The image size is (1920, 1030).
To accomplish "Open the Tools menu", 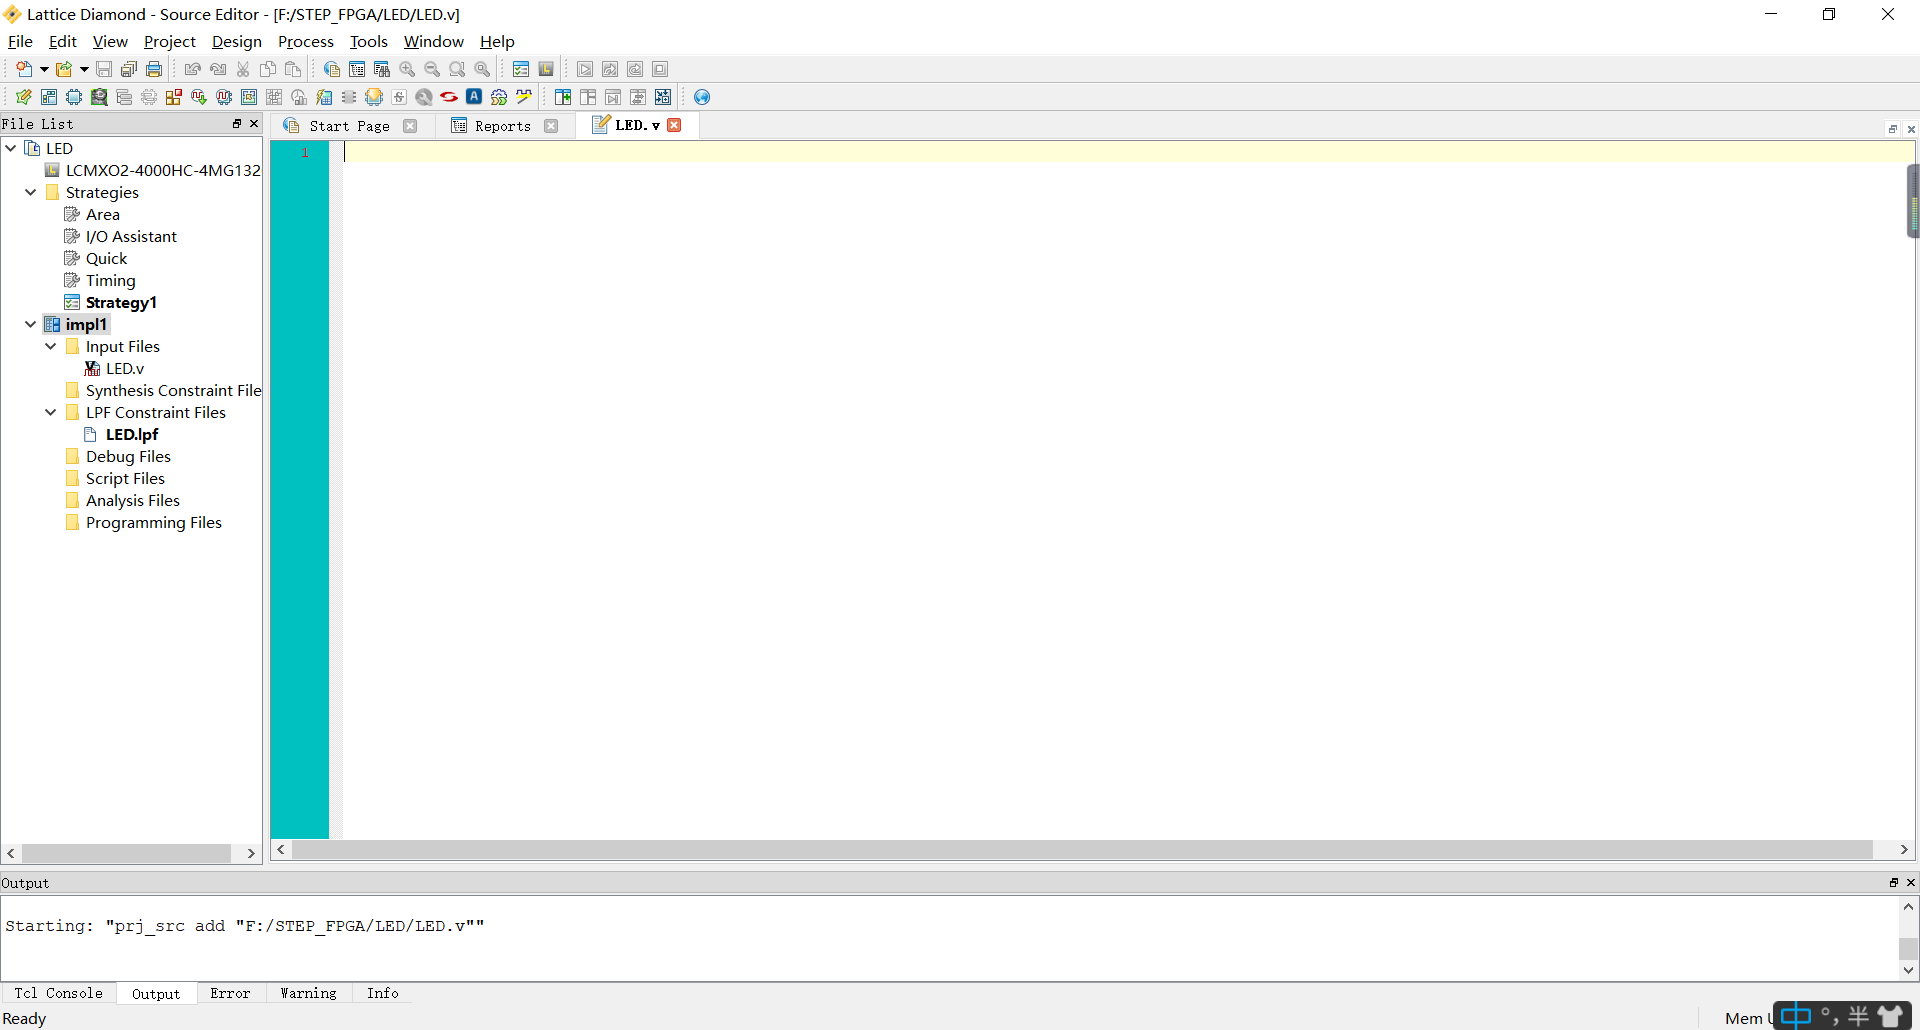I will pyautogui.click(x=368, y=42).
